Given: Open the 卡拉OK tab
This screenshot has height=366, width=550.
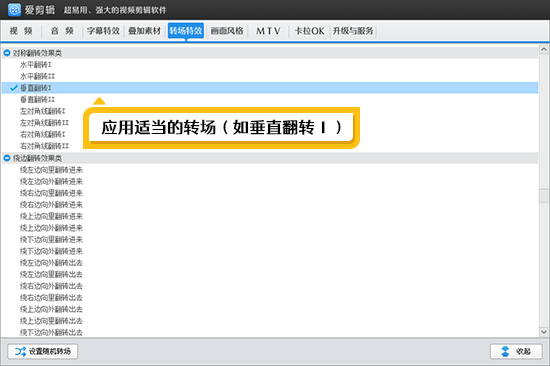Looking at the screenshot, I should [309, 31].
